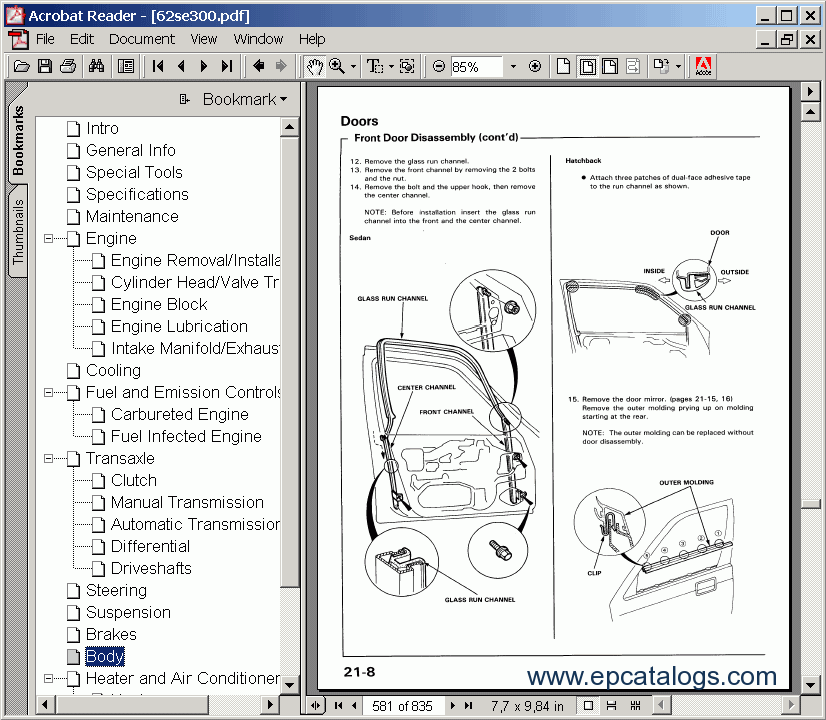Image resolution: width=826 pixels, height=720 pixels.
Task: Enable Actual Size page view
Action: (563, 66)
